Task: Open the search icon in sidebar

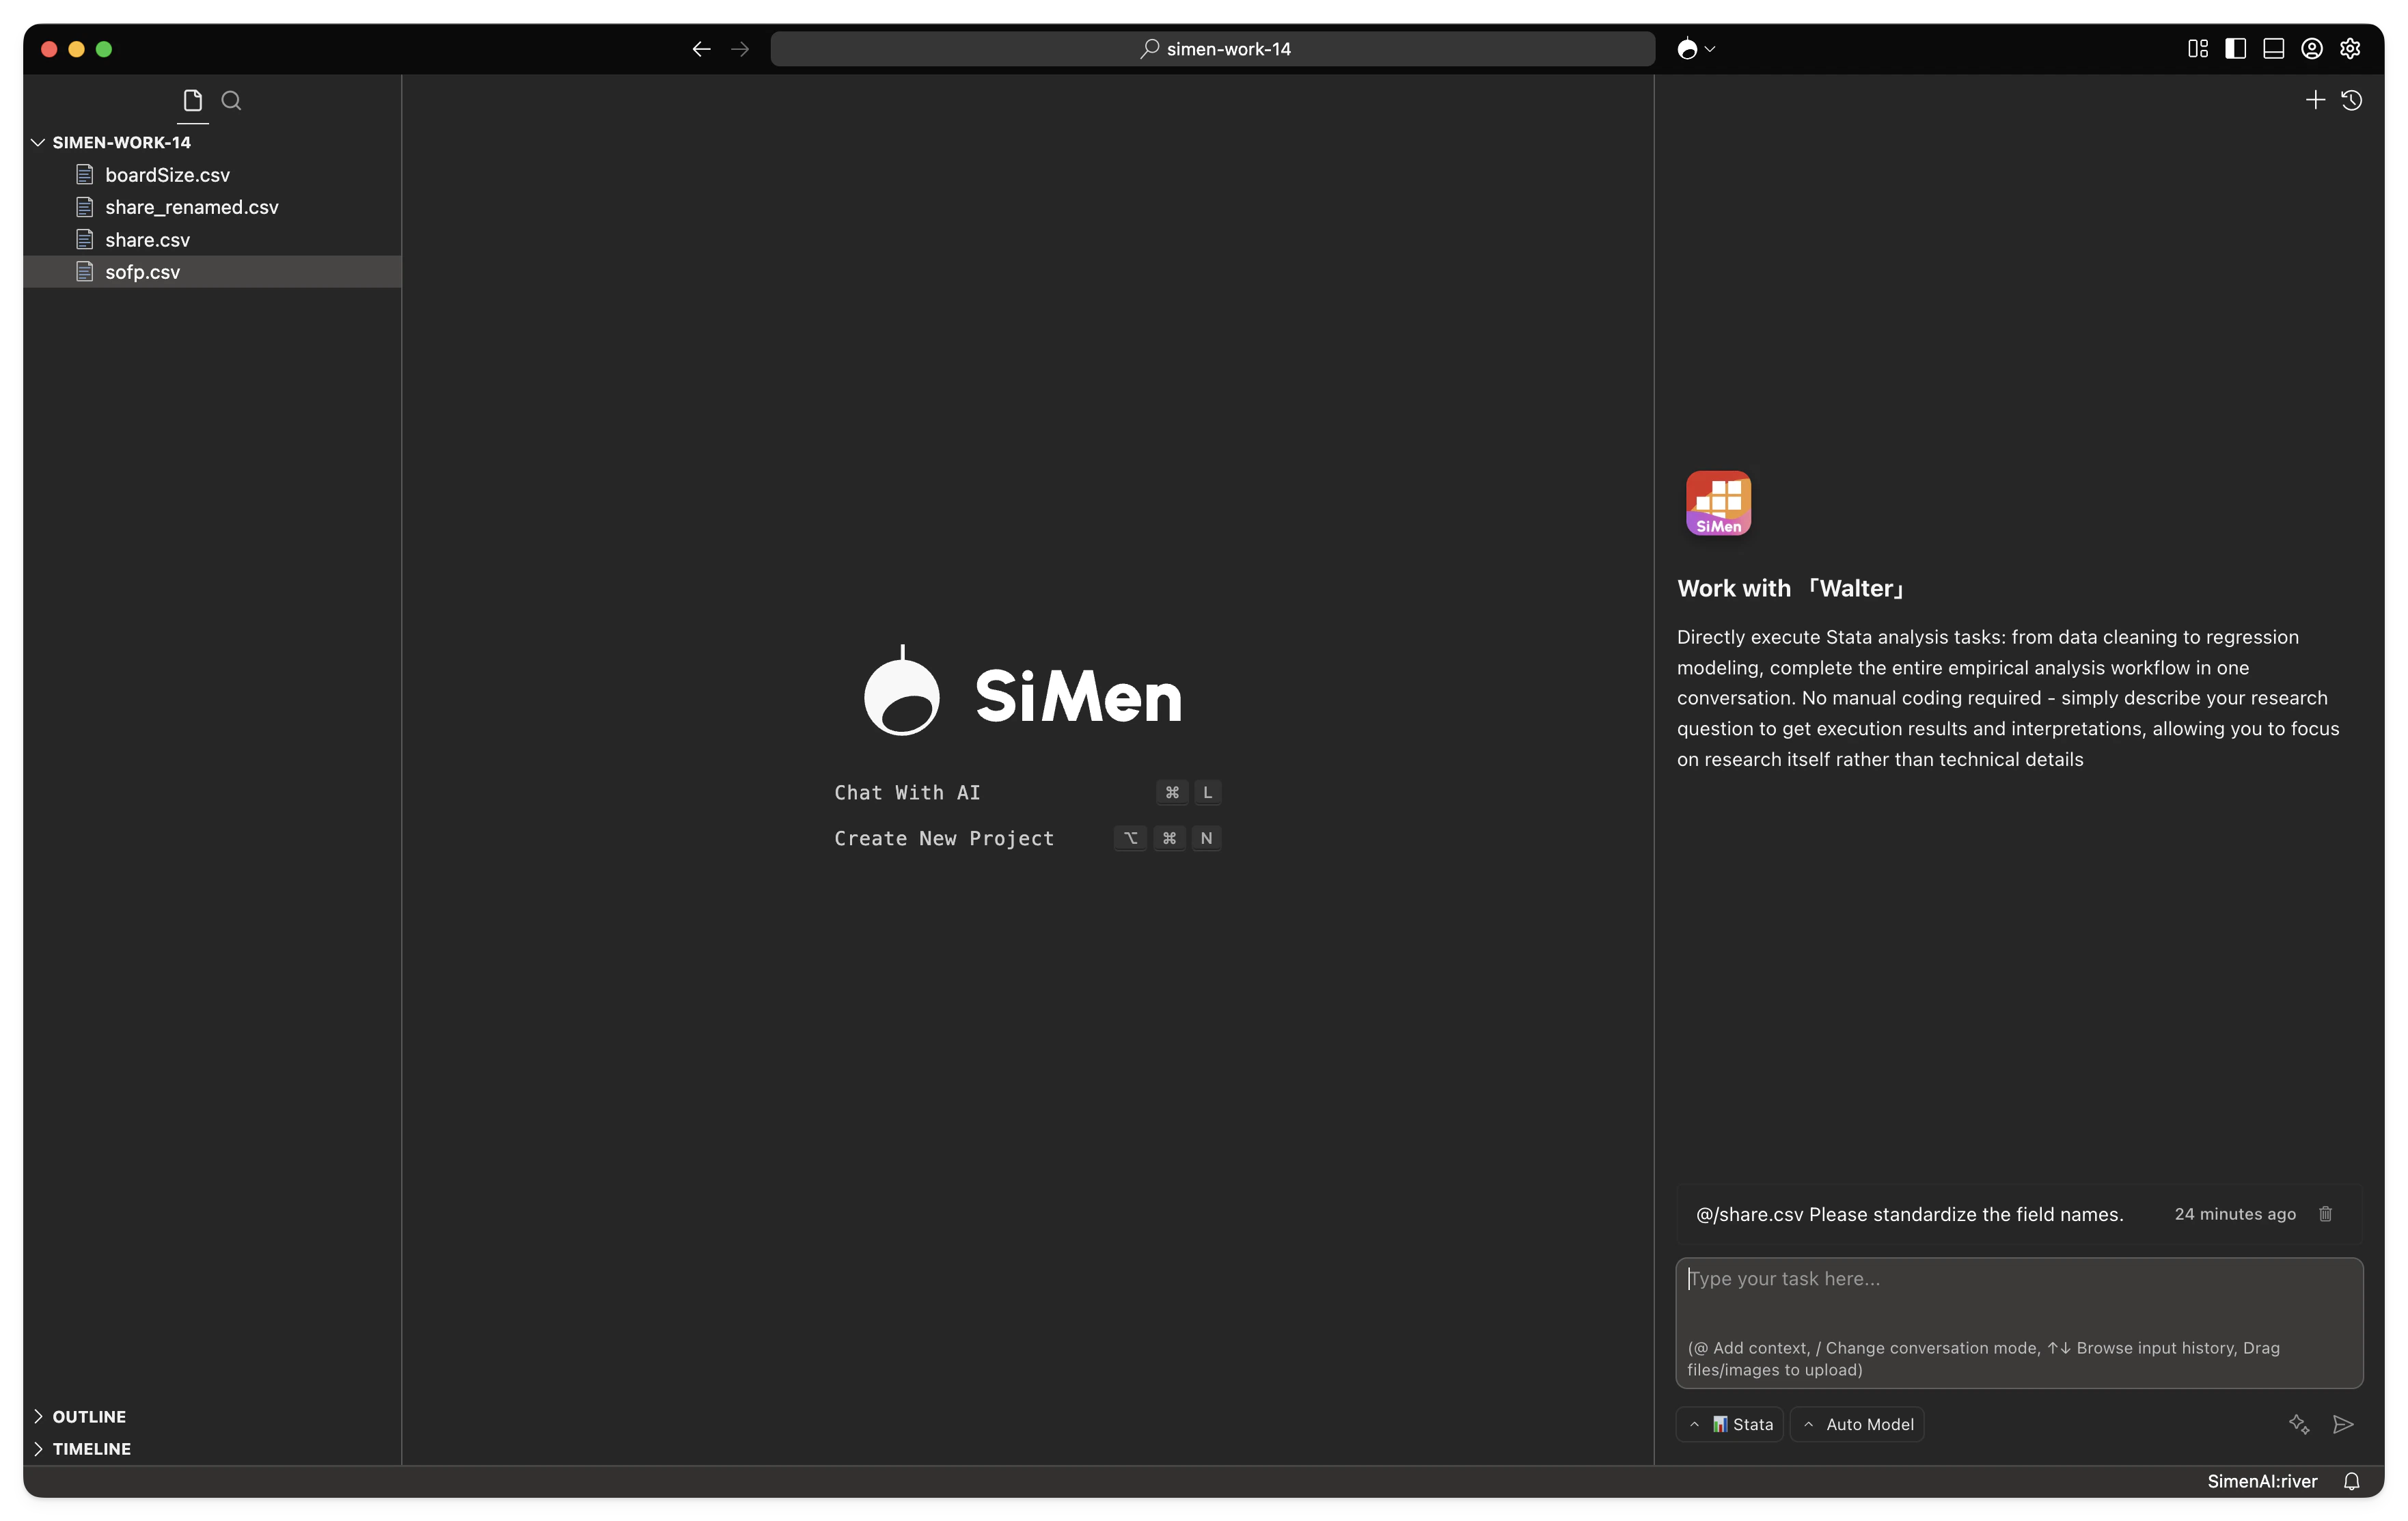Action: tap(231, 101)
